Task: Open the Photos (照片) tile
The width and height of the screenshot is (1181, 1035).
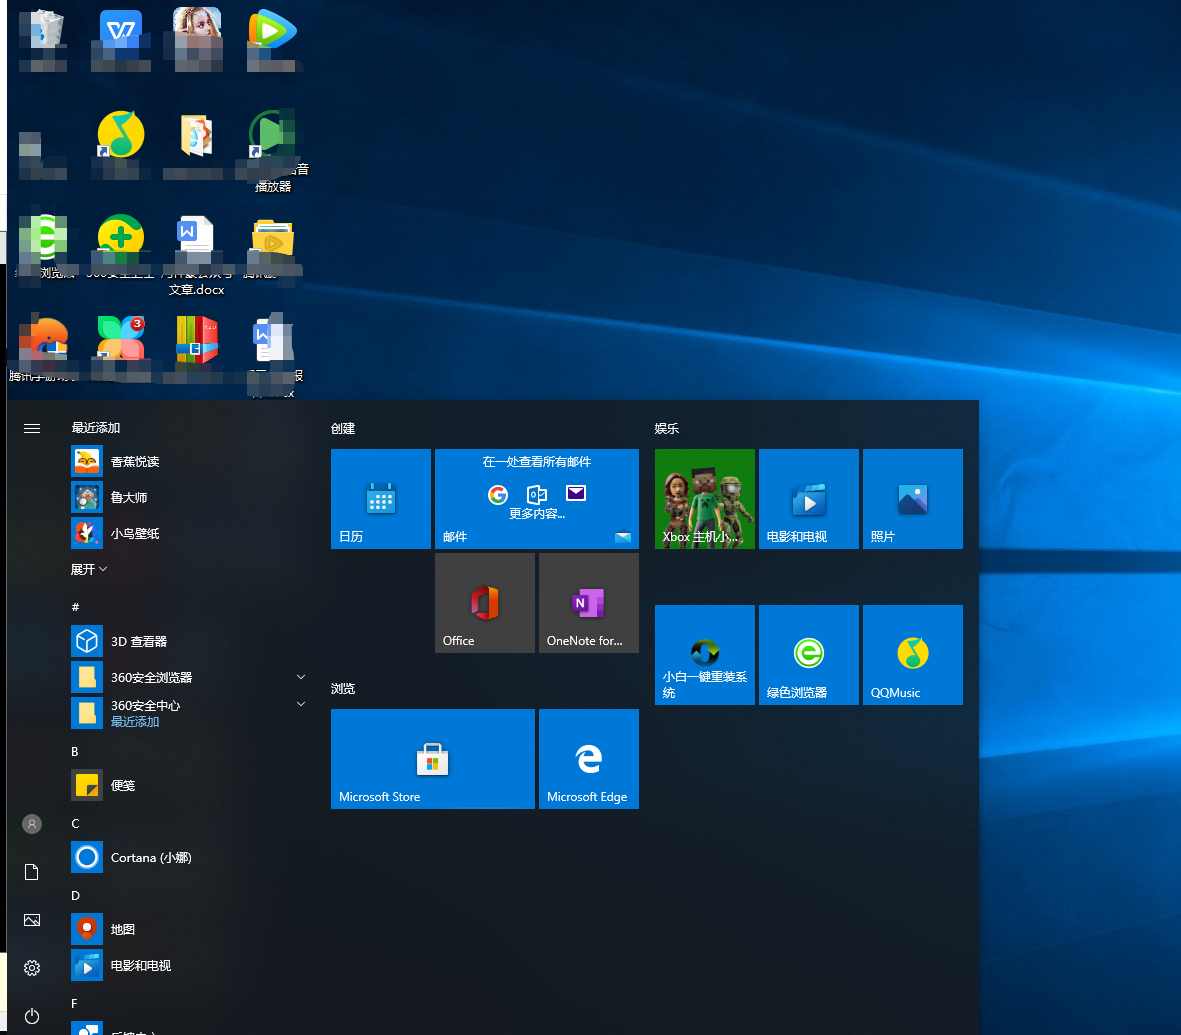Action: coord(912,498)
